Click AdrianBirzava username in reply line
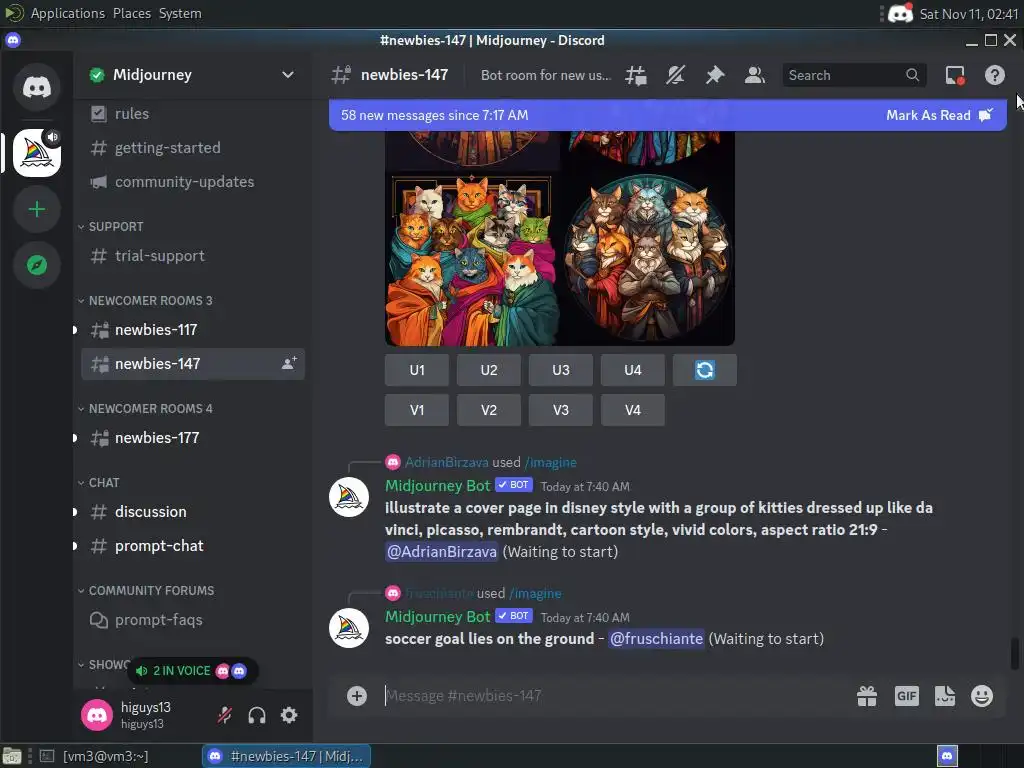 tap(447, 462)
